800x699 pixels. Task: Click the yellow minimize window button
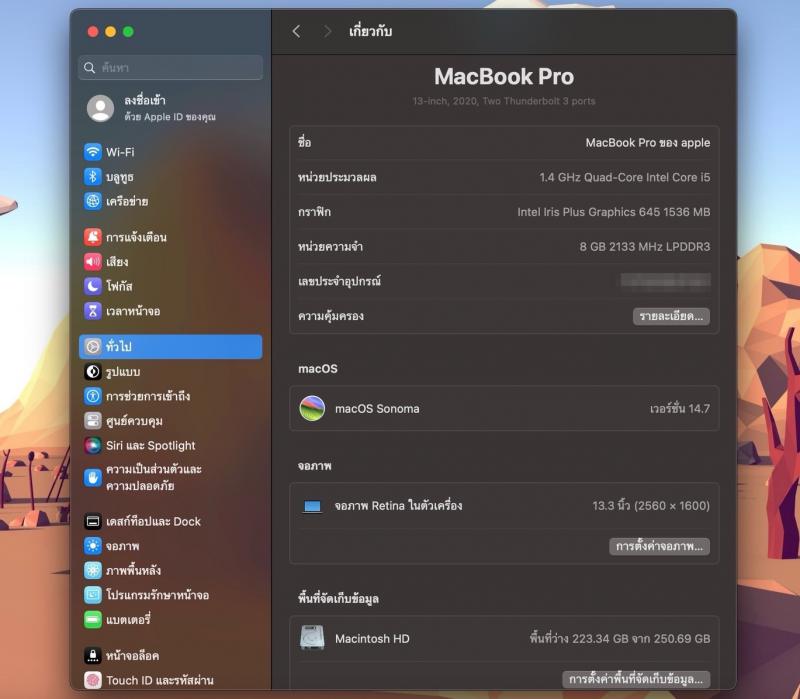click(111, 32)
